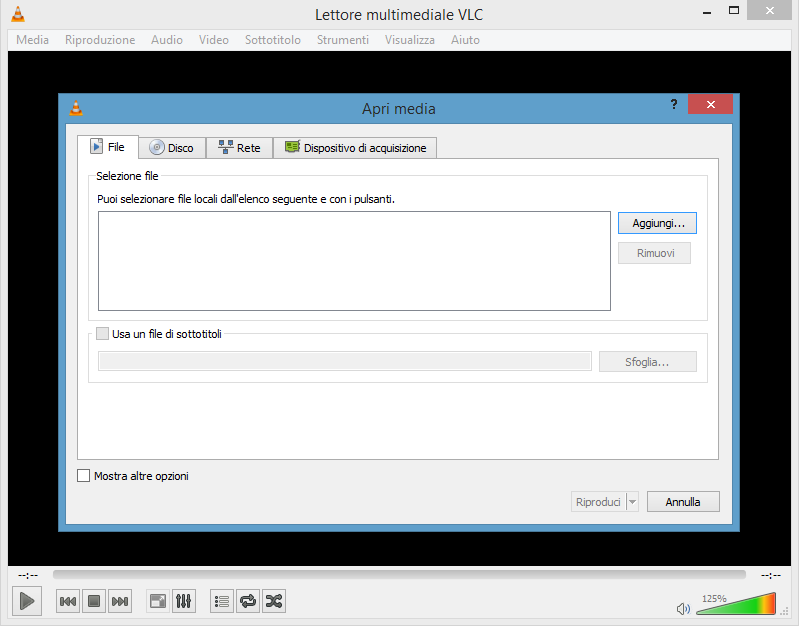Click the file selection list box

point(354,261)
